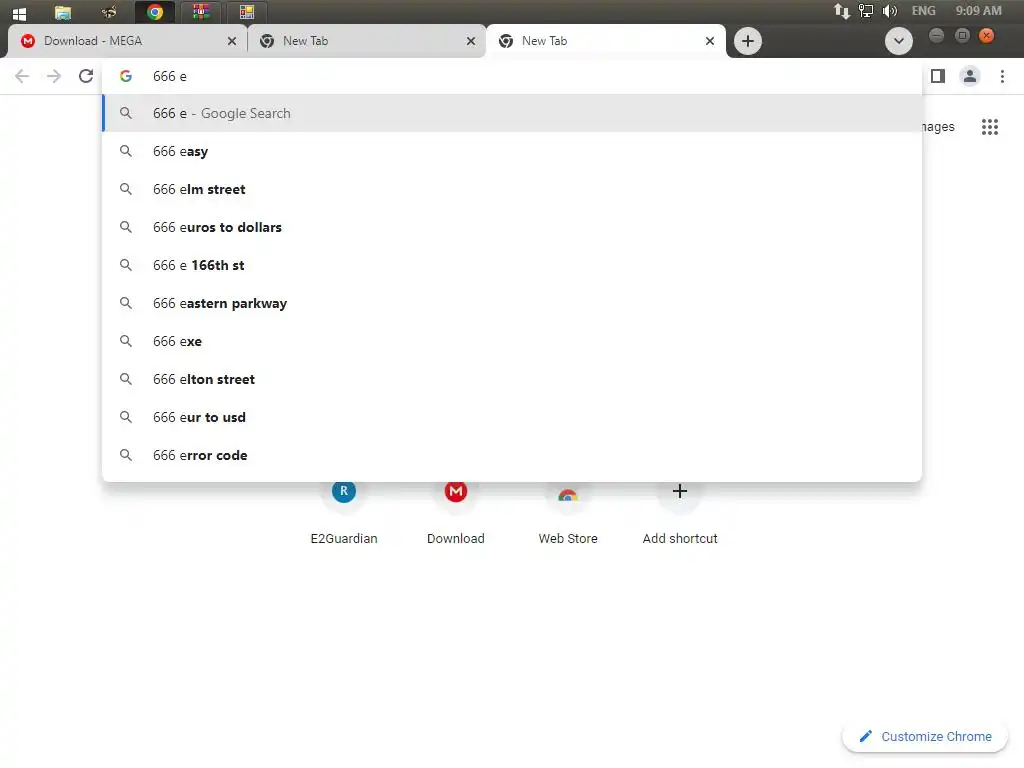Open the MEGA Download shortcut

pos(456,513)
